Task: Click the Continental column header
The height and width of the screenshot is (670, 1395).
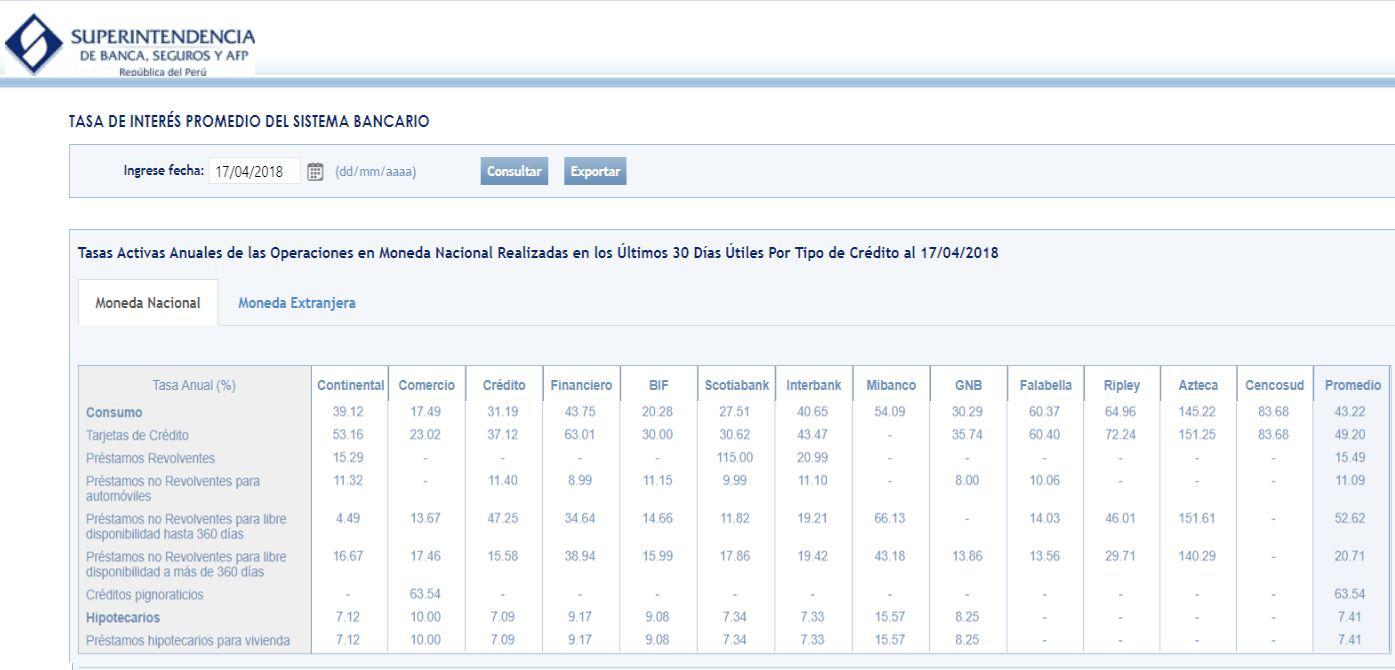Action: (350, 386)
